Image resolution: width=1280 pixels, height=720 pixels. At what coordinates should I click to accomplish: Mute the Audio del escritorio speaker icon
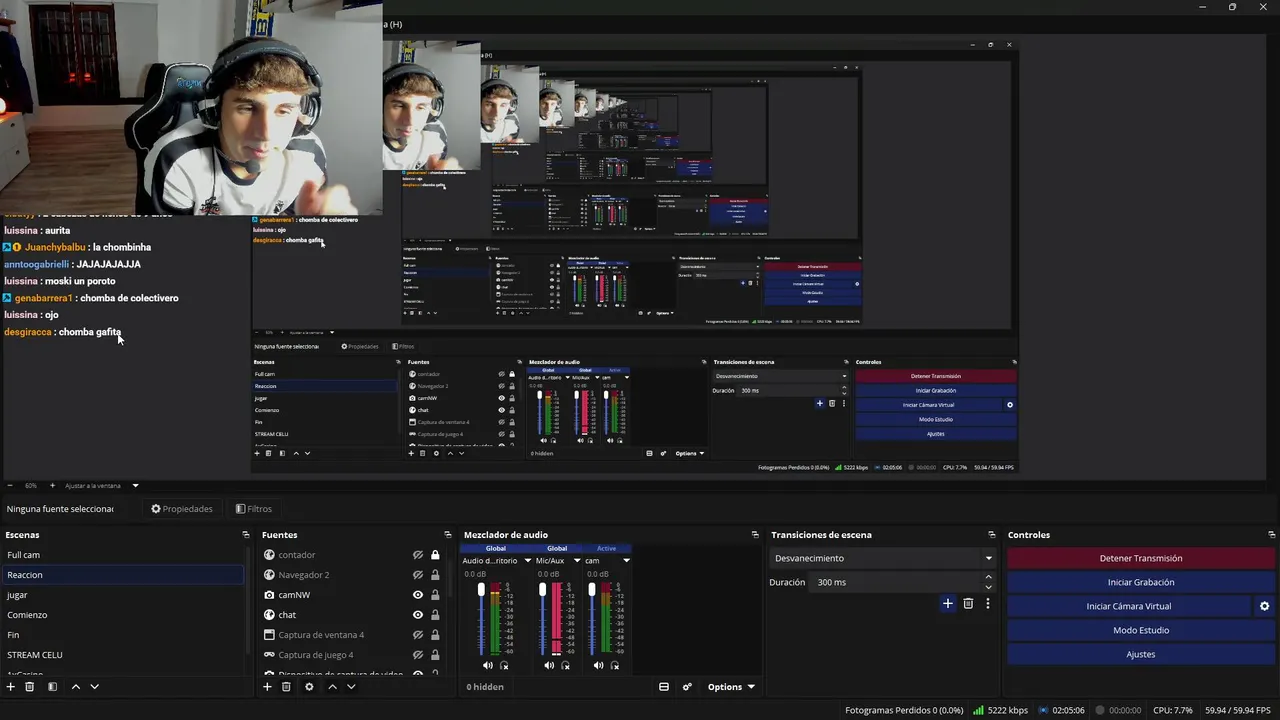(488, 665)
